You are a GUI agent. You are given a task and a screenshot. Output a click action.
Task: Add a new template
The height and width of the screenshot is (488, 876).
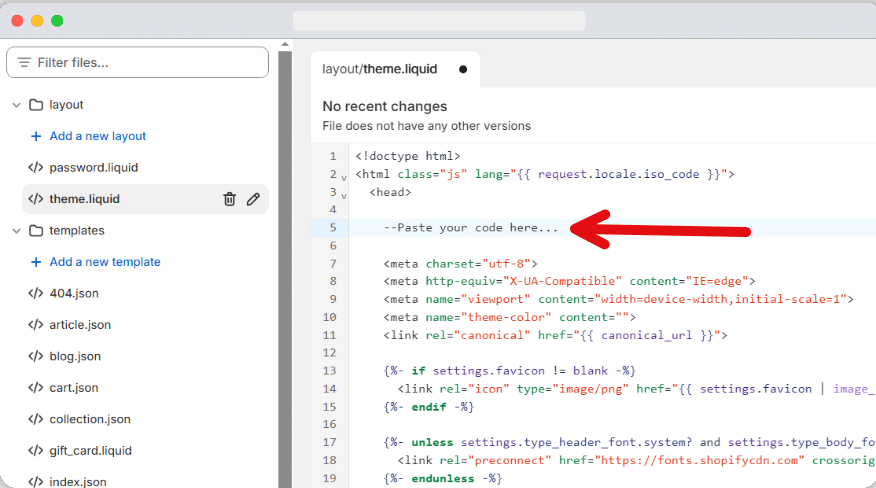[x=105, y=262]
